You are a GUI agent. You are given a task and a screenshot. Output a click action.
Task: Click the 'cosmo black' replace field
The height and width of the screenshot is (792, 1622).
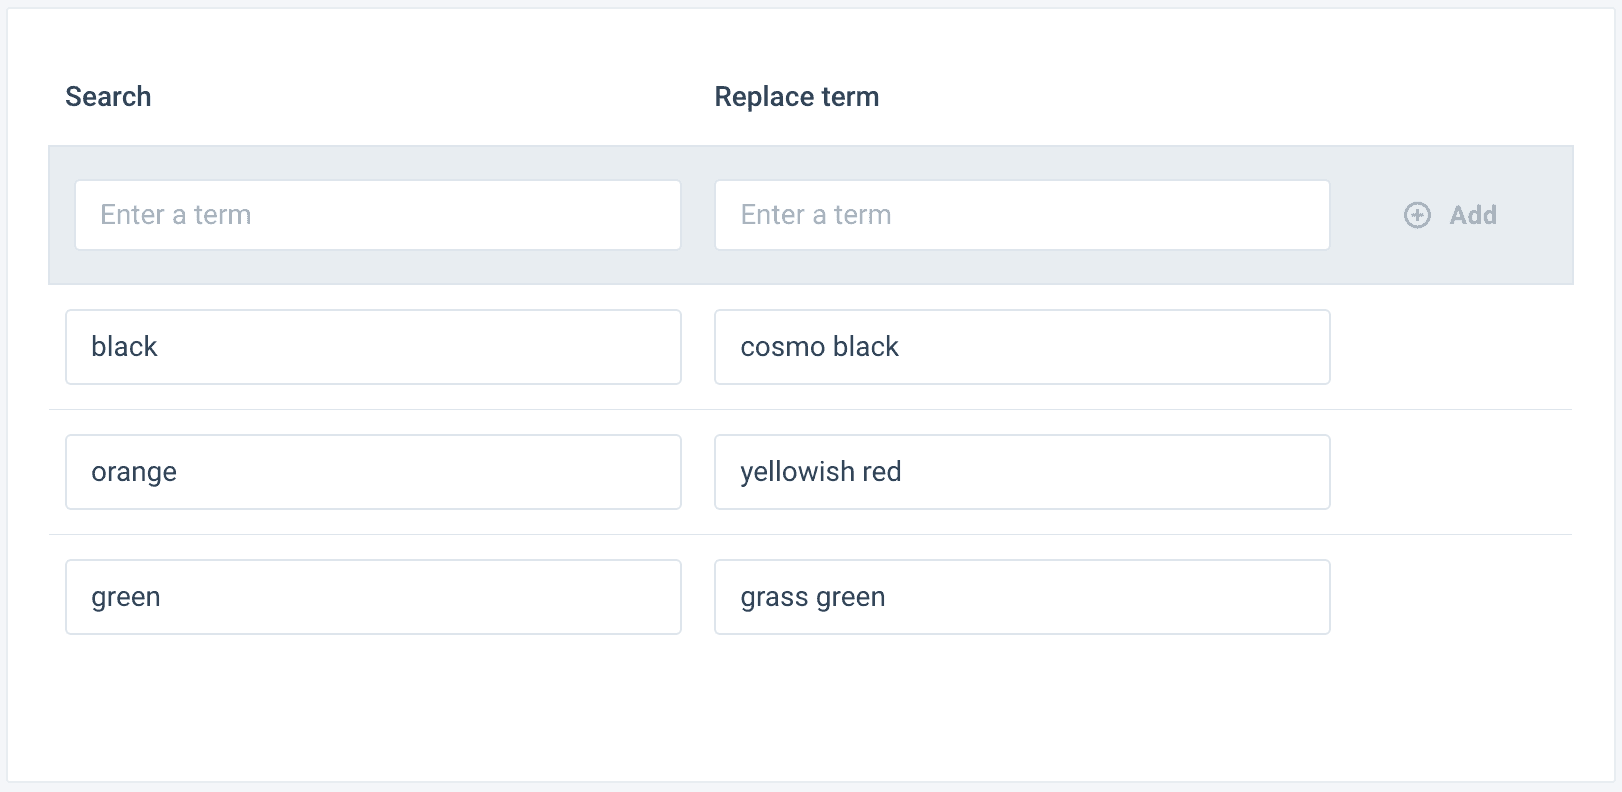(1021, 347)
